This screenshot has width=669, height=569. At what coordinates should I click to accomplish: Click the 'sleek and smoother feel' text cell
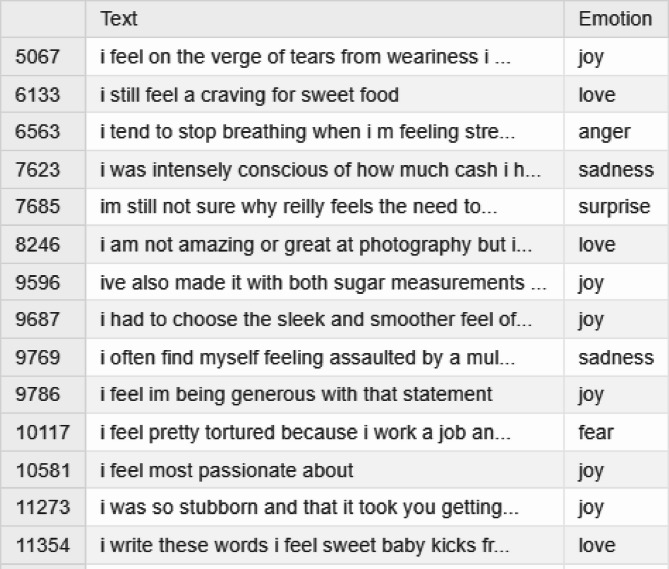315,320
